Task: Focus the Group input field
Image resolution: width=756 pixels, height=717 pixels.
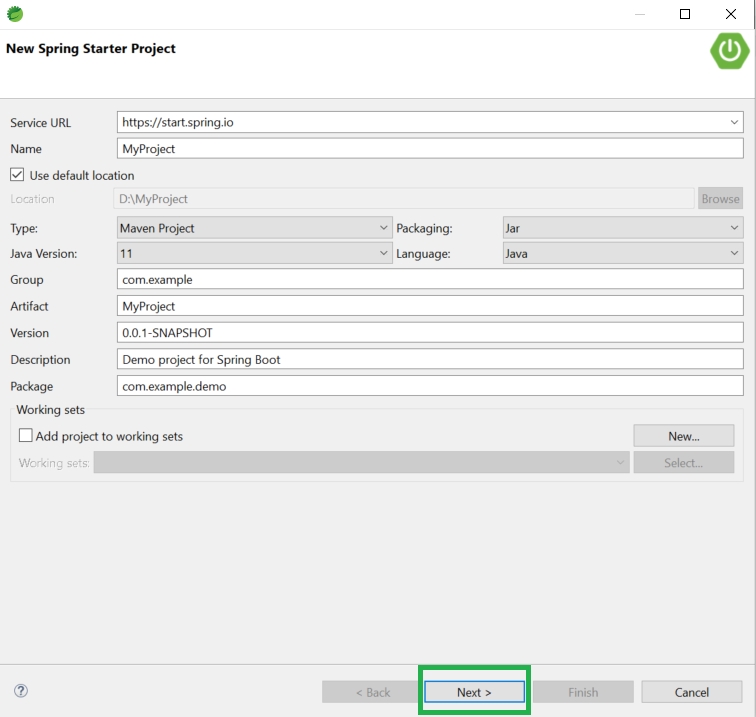Action: pos(430,280)
